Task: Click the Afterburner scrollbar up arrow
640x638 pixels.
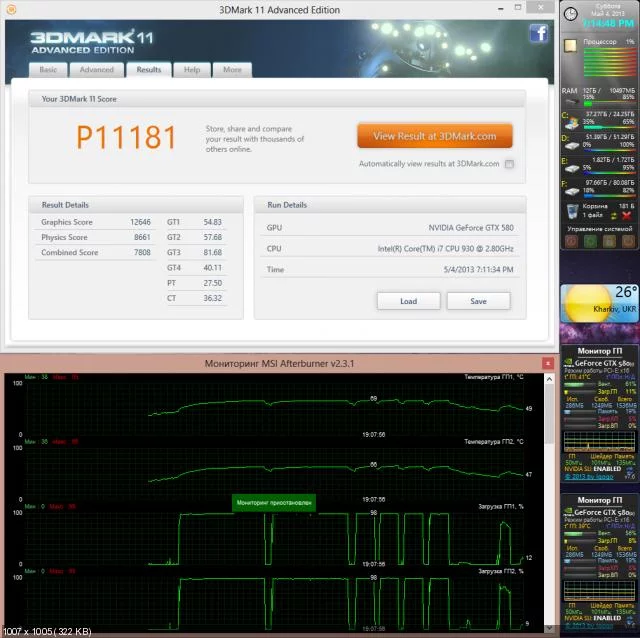Action: click(x=549, y=379)
